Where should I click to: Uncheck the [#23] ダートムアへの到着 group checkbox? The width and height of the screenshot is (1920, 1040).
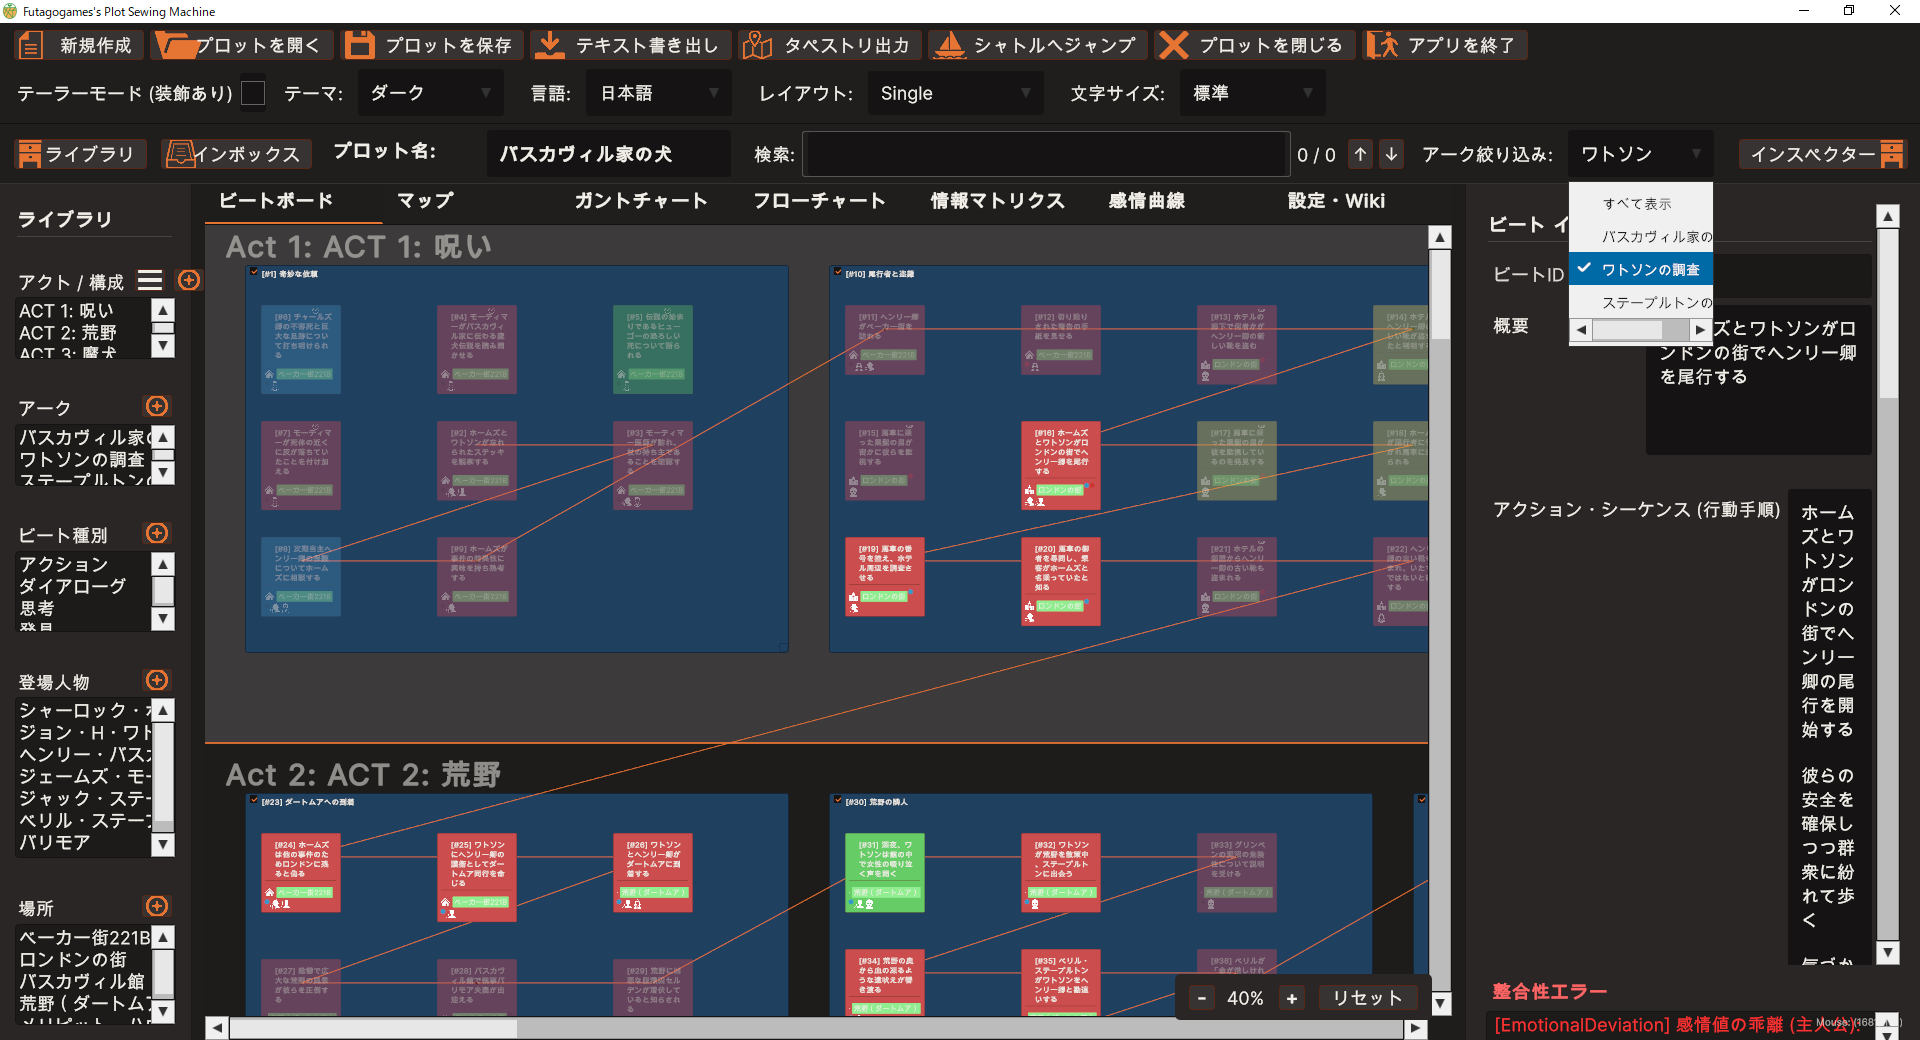254,800
